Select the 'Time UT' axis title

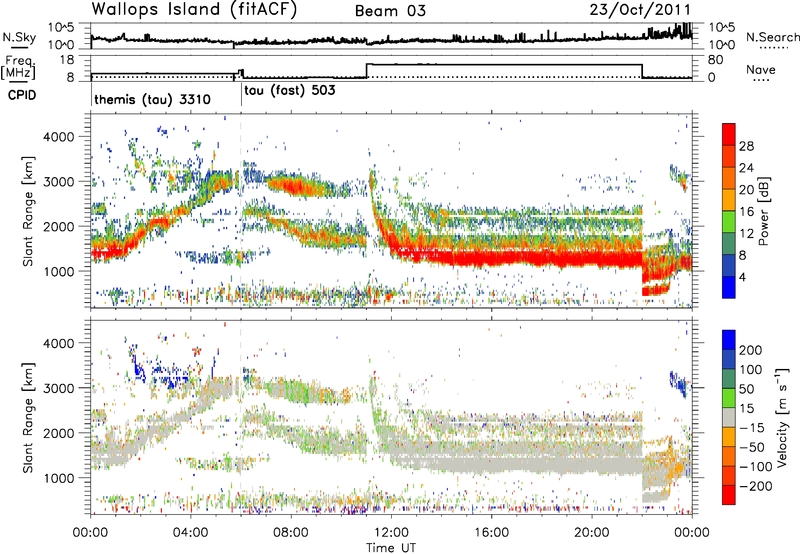coord(391,547)
